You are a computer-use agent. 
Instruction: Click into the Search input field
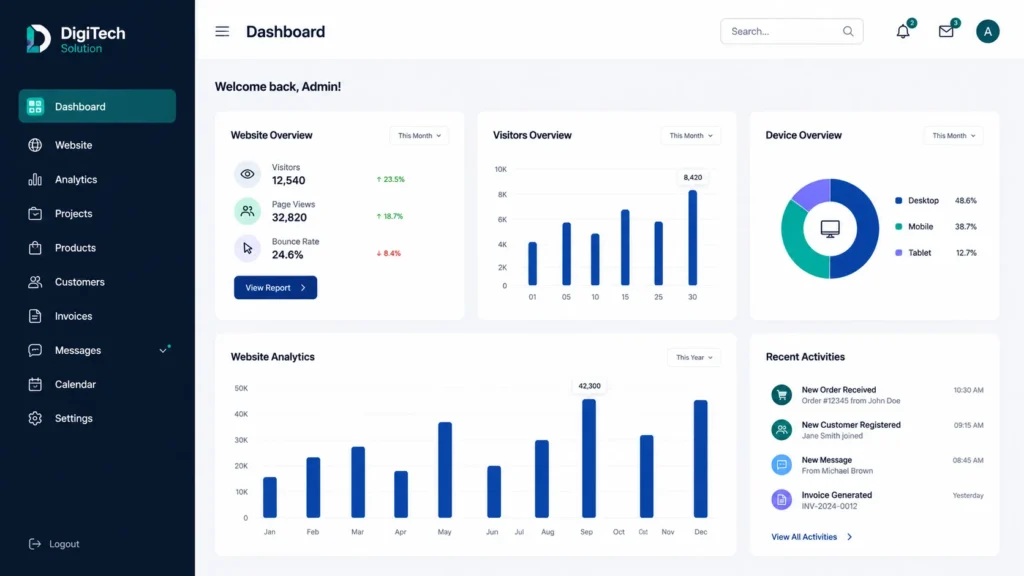(784, 31)
